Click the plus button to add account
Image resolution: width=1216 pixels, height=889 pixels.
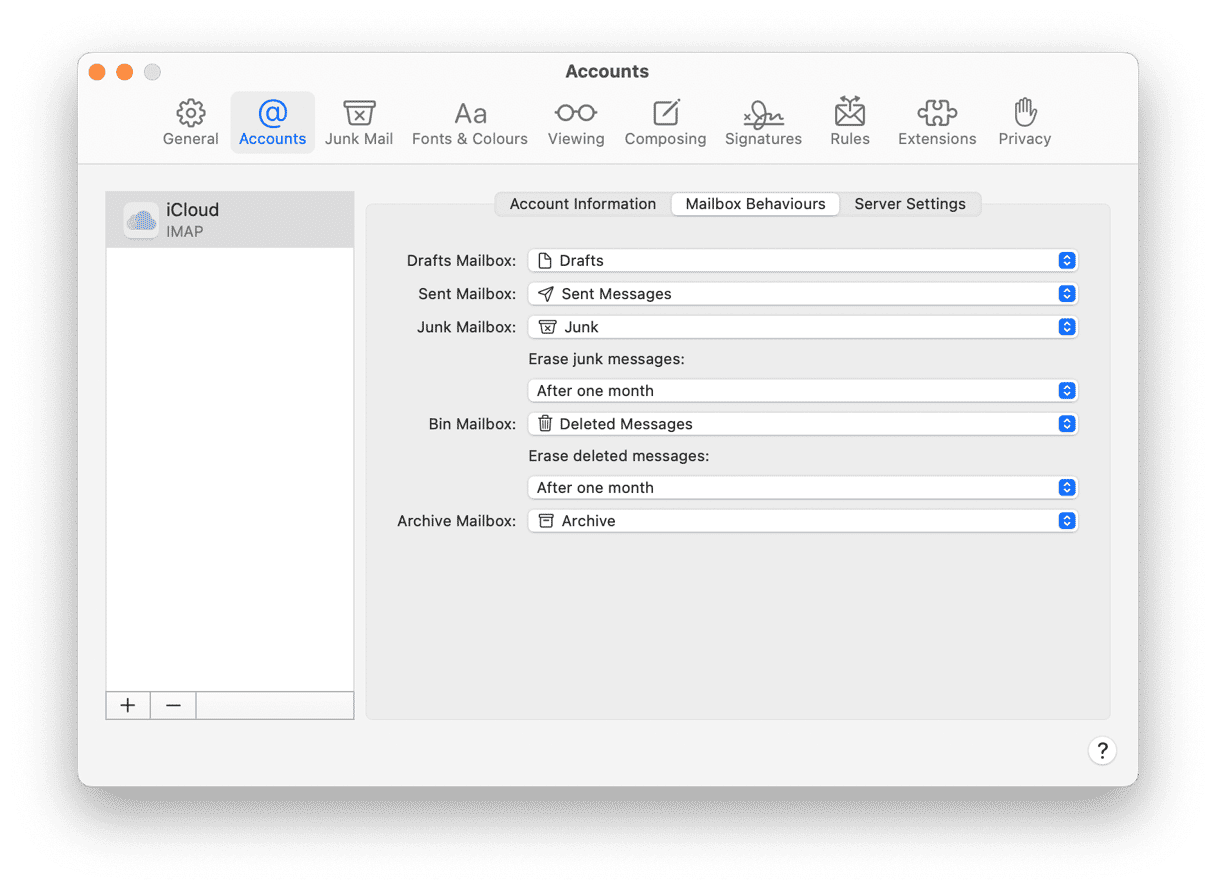tap(128, 705)
